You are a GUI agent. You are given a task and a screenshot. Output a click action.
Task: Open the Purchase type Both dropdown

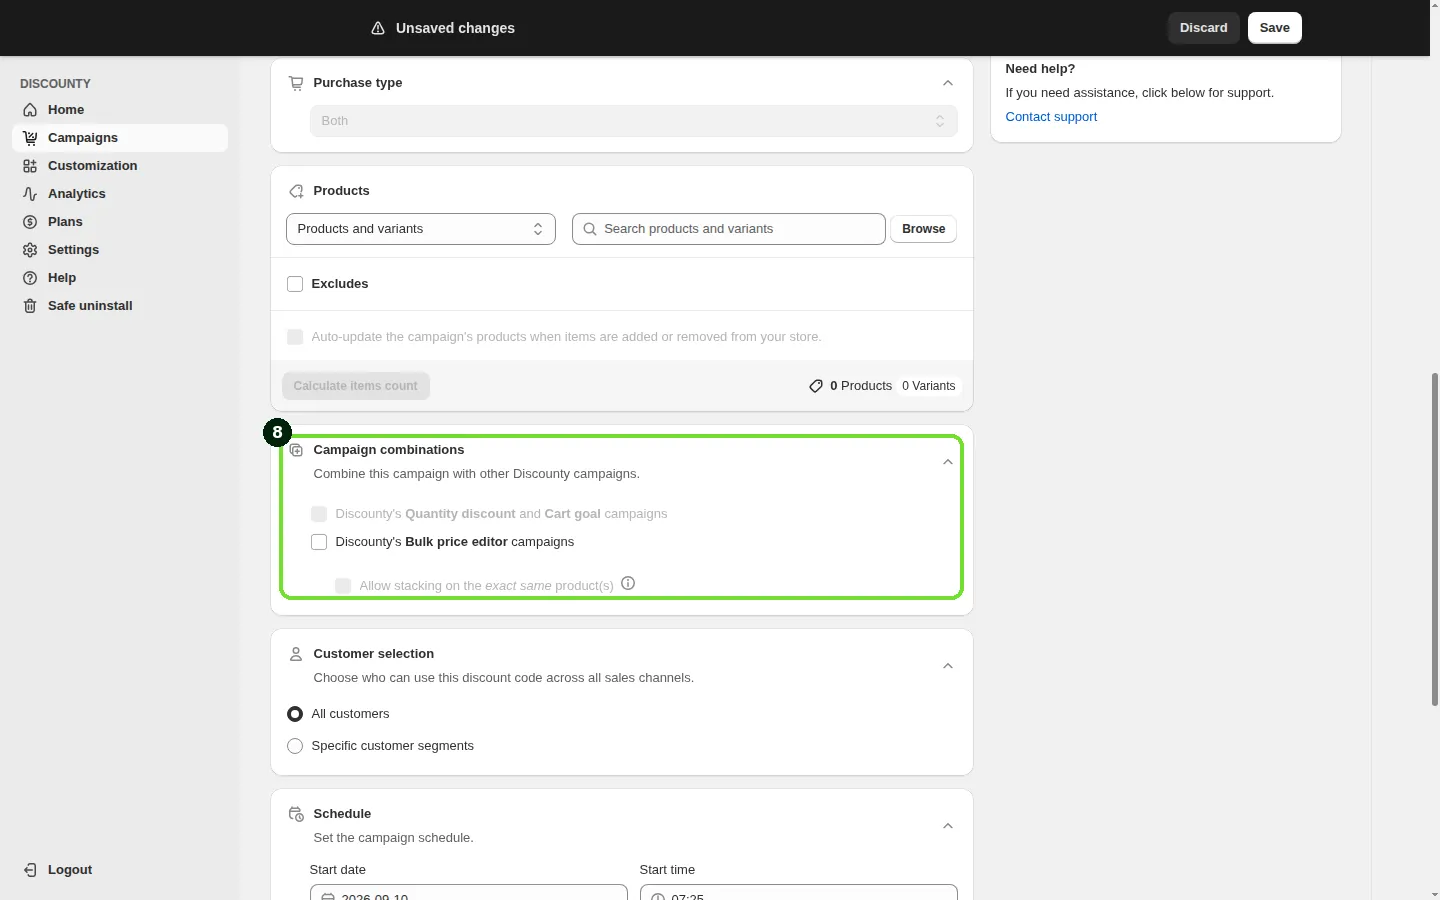pyautogui.click(x=634, y=121)
